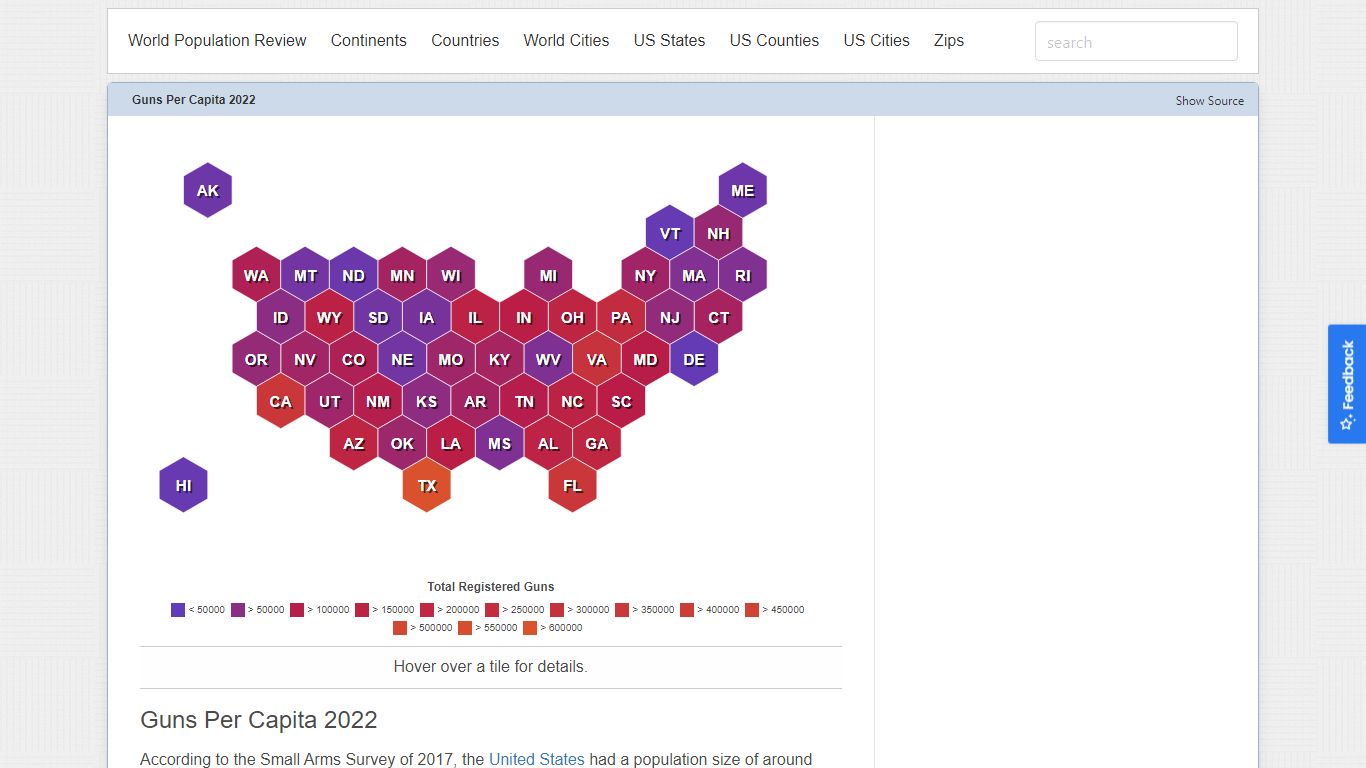Click the NE hexagon tile

[x=402, y=359]
